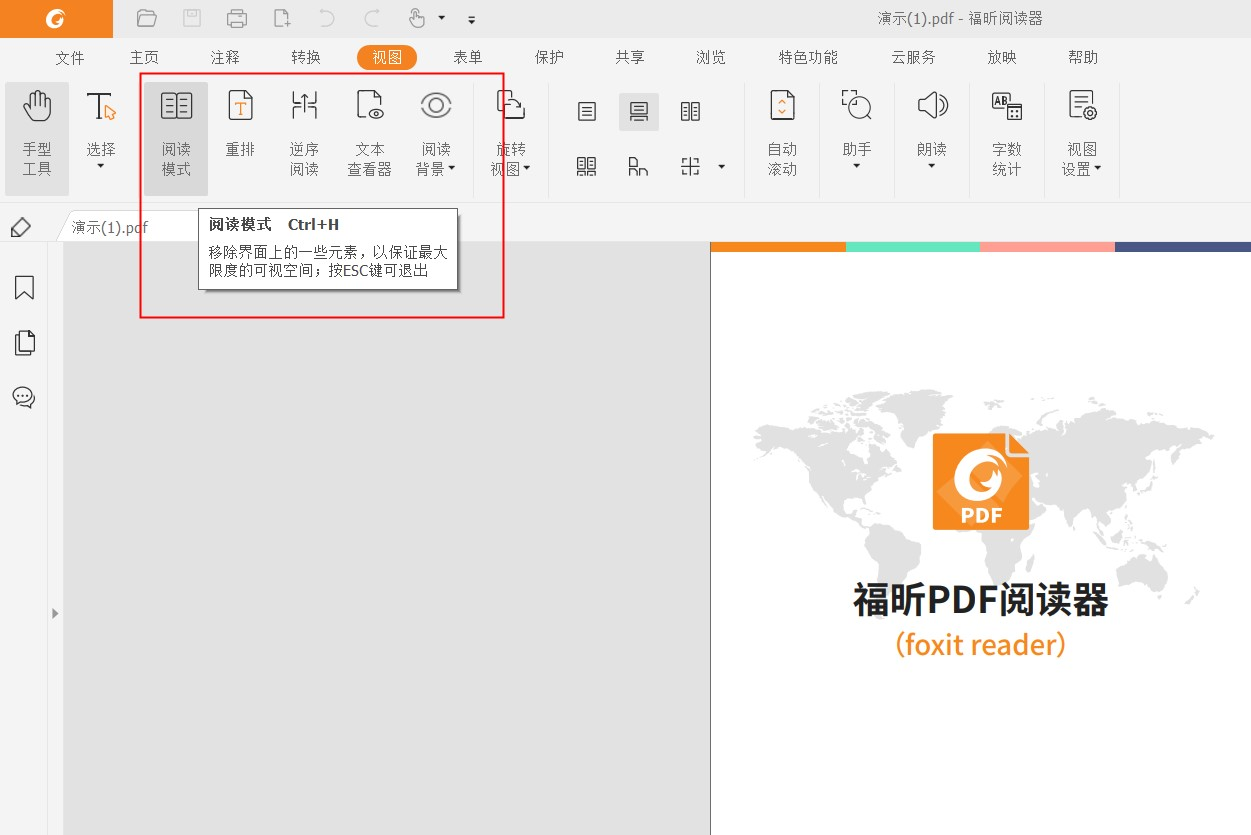The image size is (1251, 835).
Task: Switch to the Browse (浏览) tab
Action: [x=711, y=58]
